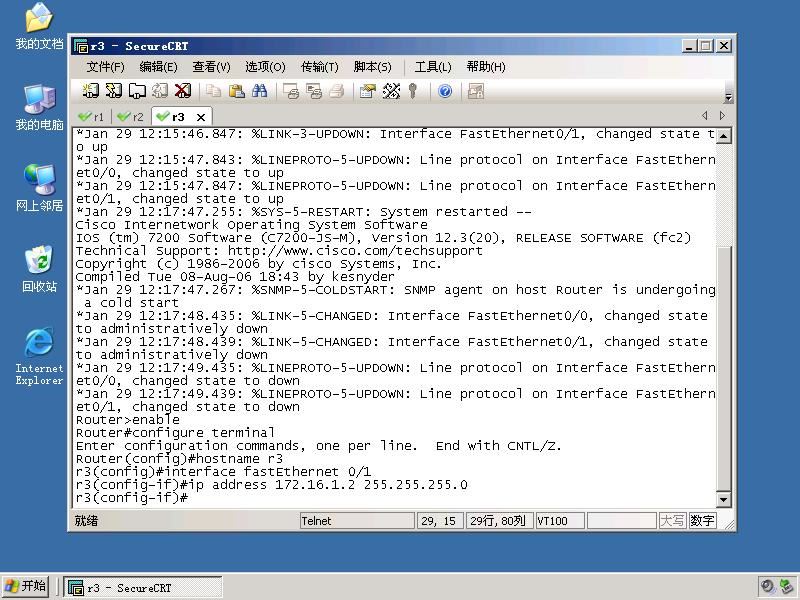The image size is (800, 600).
Task: Click the last 'r3(config-if)#' prompt line
Action: click(x=132, y=497)
